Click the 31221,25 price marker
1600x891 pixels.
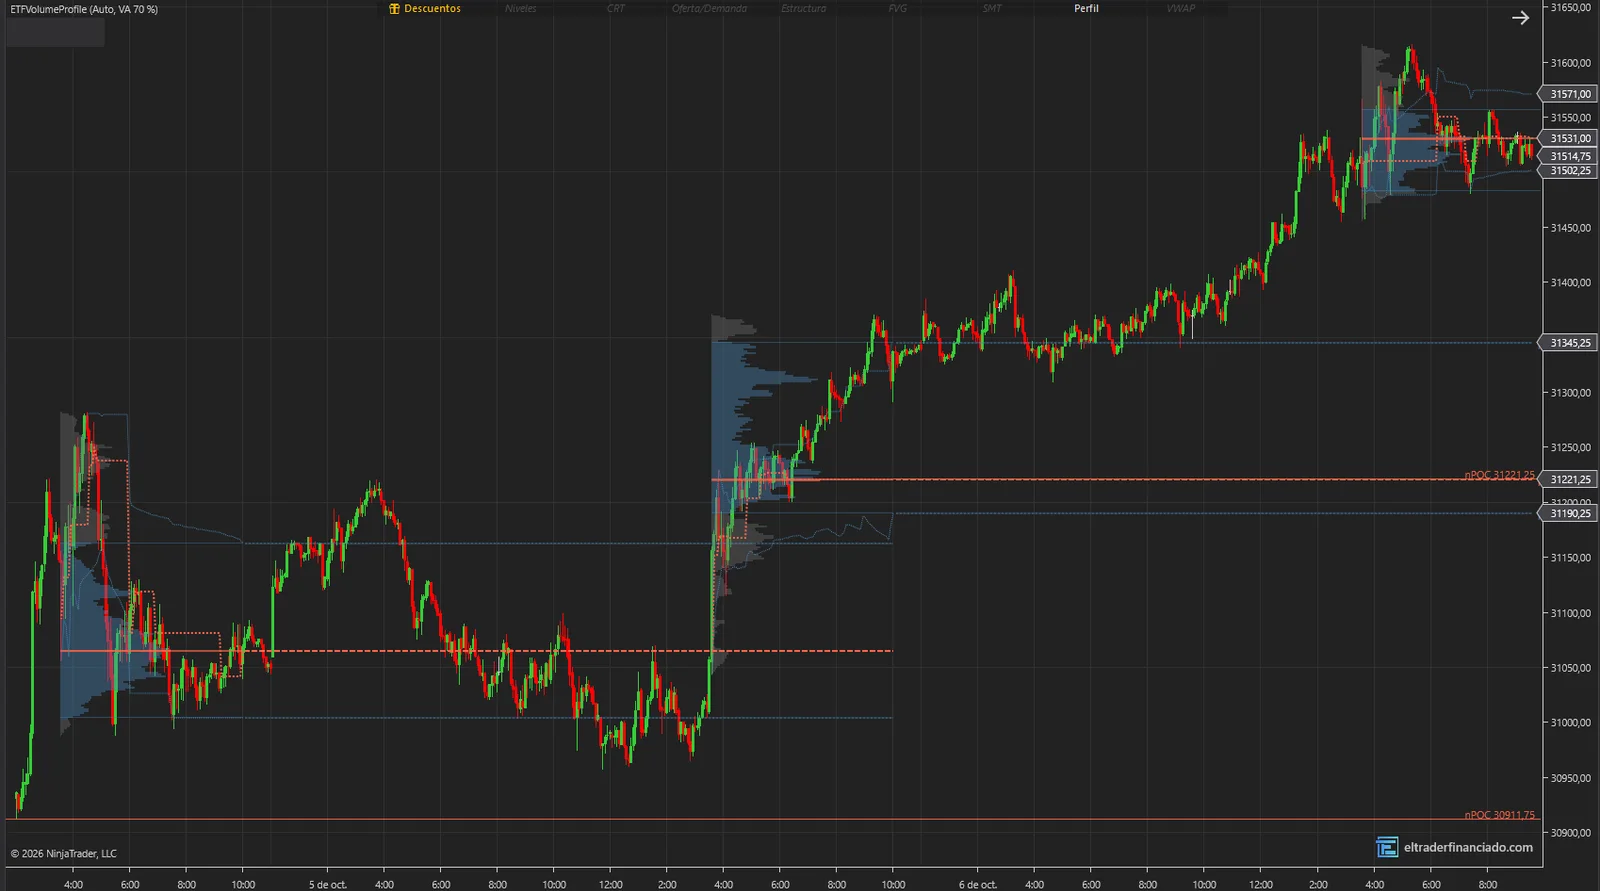click(x=1567, y=480)
